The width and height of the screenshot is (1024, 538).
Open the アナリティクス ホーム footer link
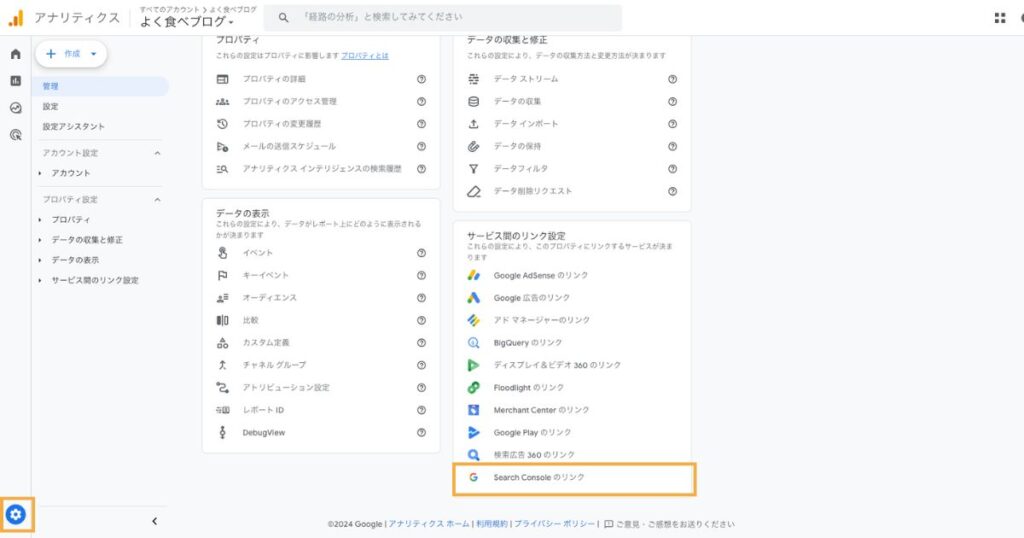click(429, 524)
